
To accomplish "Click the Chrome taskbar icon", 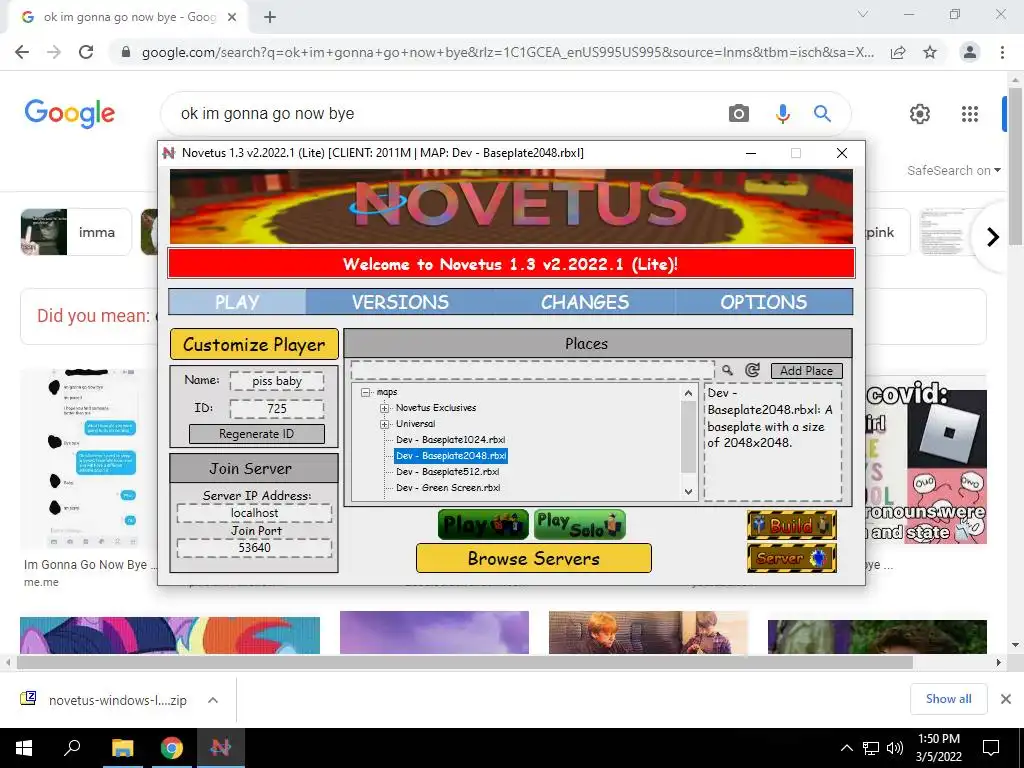I will click(x=172, y=748).
